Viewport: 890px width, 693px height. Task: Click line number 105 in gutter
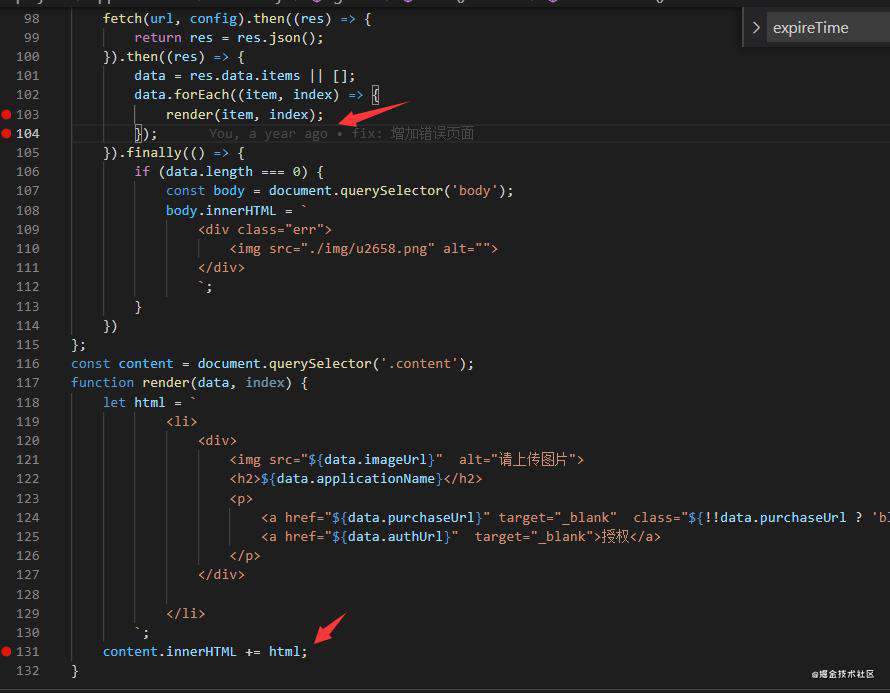tap(28, 153)
